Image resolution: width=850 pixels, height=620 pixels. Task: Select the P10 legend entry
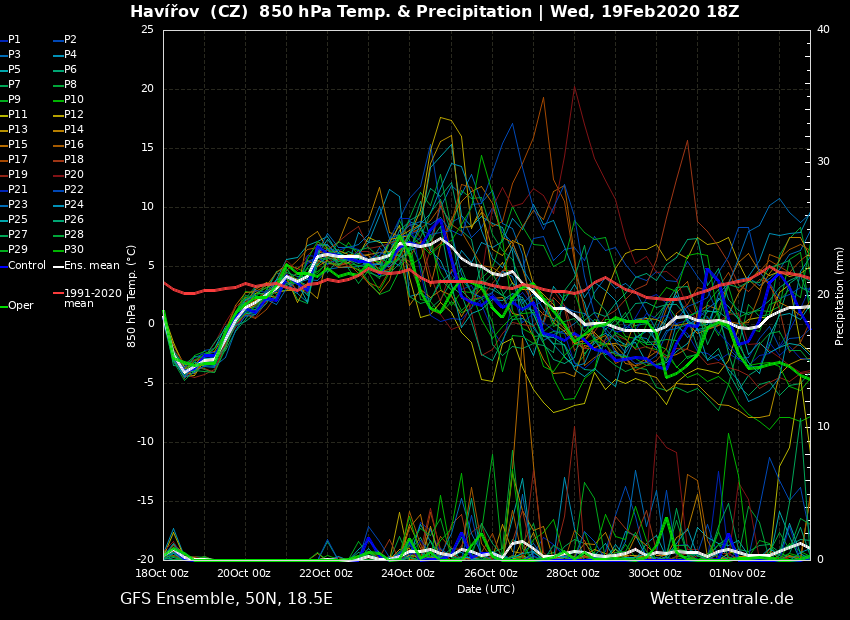point(74,100)
